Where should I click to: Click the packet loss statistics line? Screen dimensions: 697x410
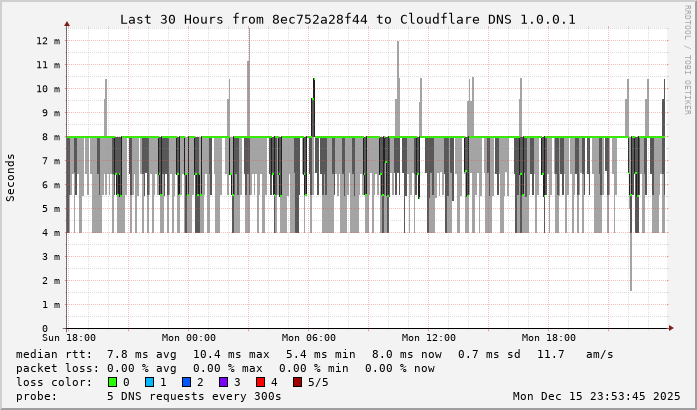226,368
